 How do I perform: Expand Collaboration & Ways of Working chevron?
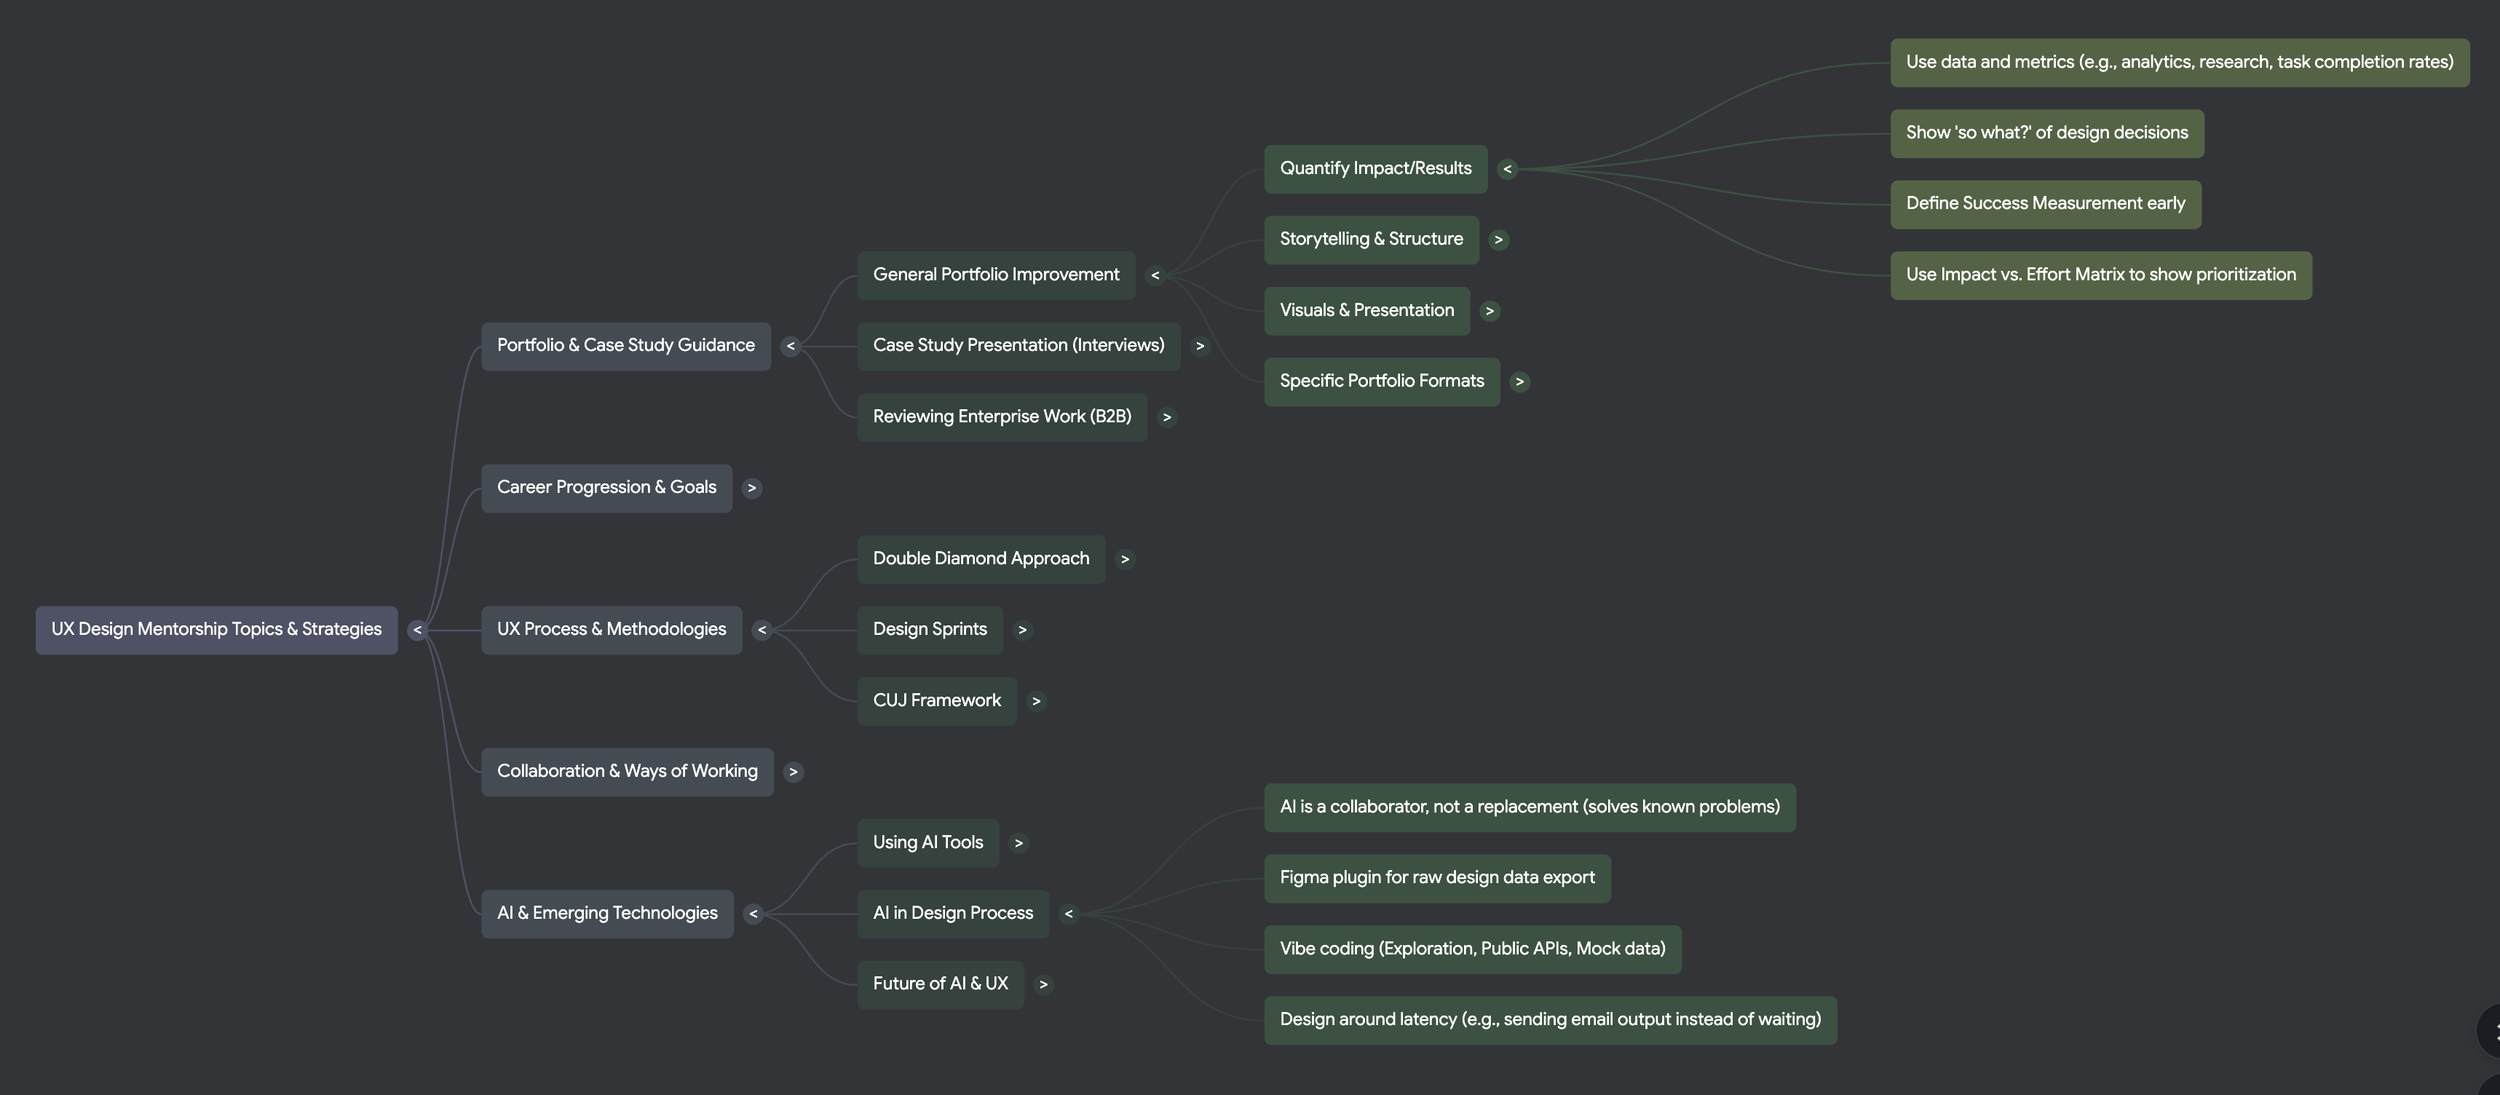pyautogui.click(x=793, y=772)
